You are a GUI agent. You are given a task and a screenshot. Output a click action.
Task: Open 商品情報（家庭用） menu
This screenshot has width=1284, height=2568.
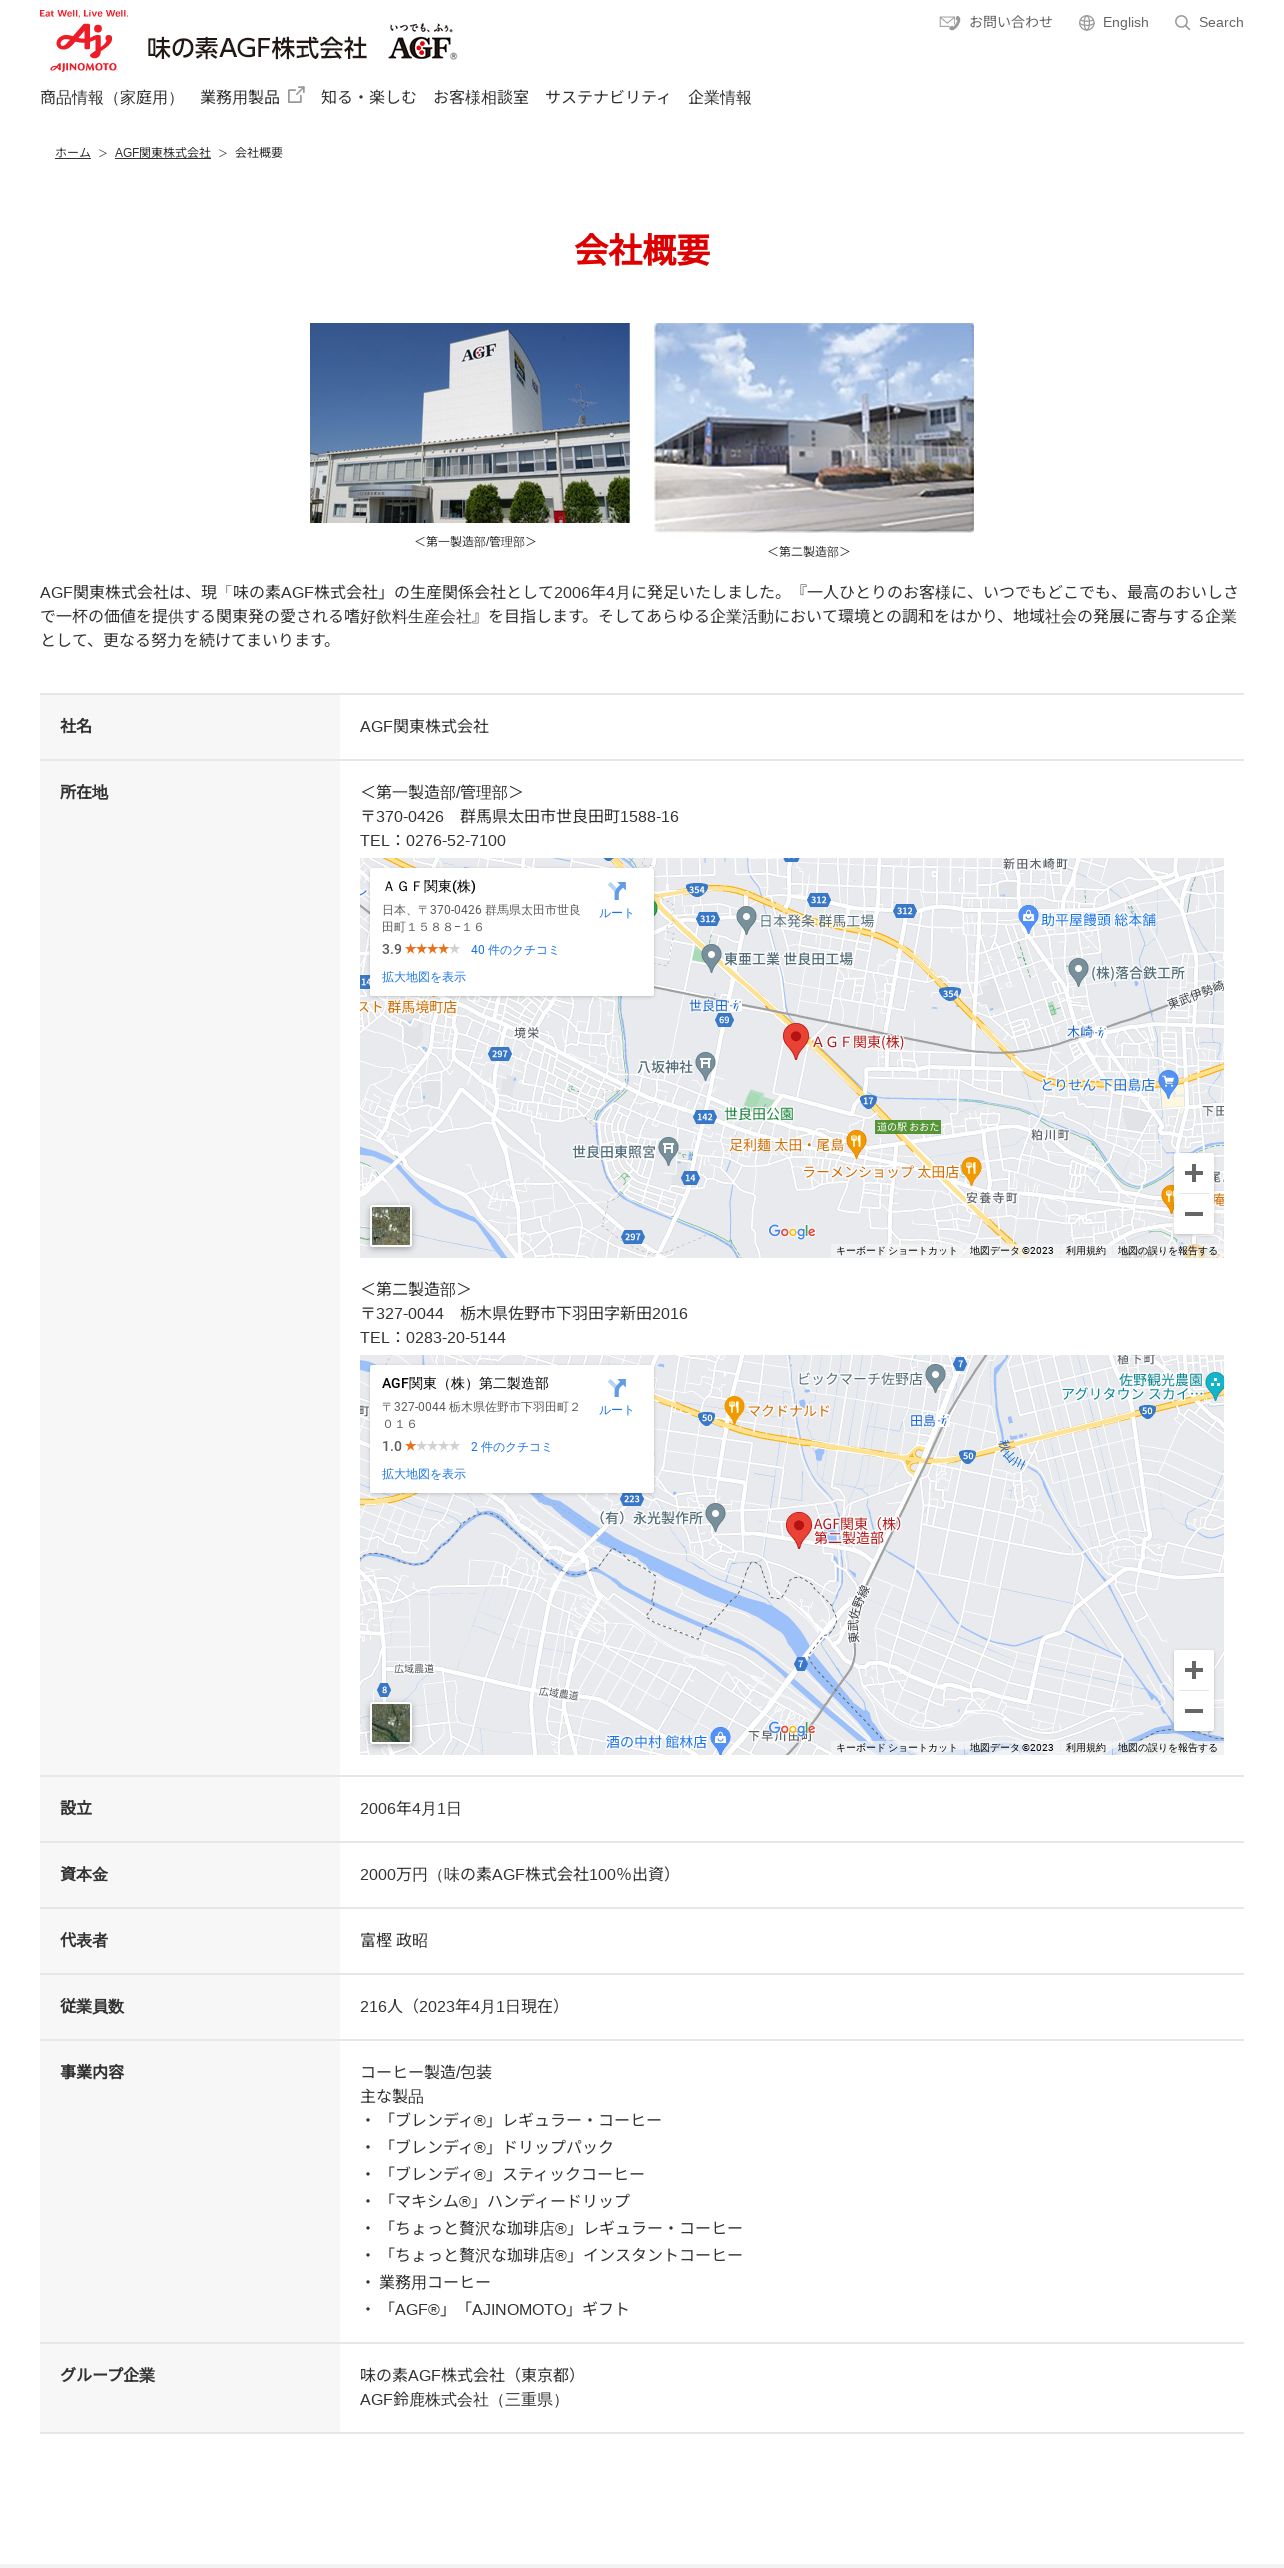pyautogui.click(x=112, y=97)
